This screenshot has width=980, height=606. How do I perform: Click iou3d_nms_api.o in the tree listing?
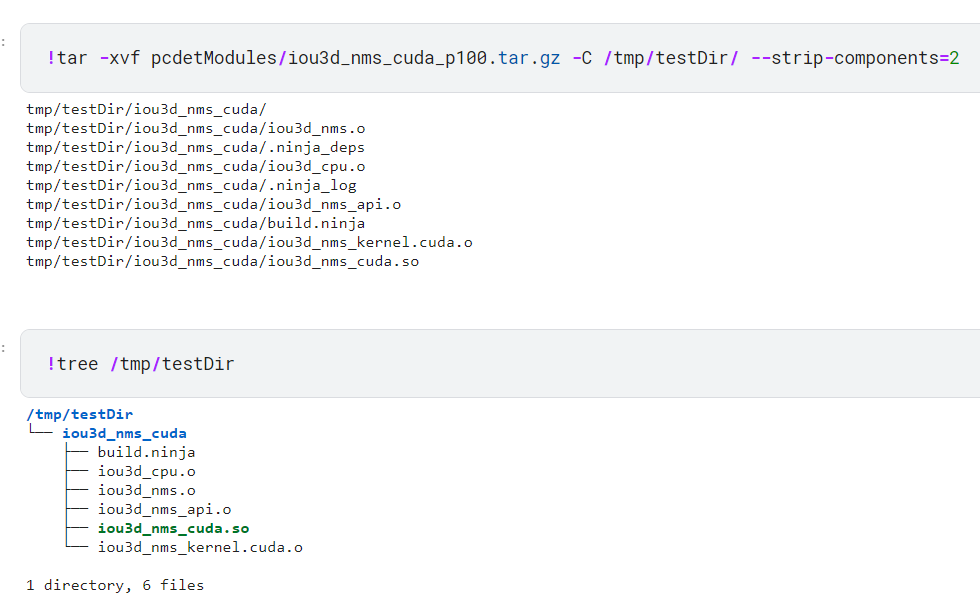[x=164, y=509]
